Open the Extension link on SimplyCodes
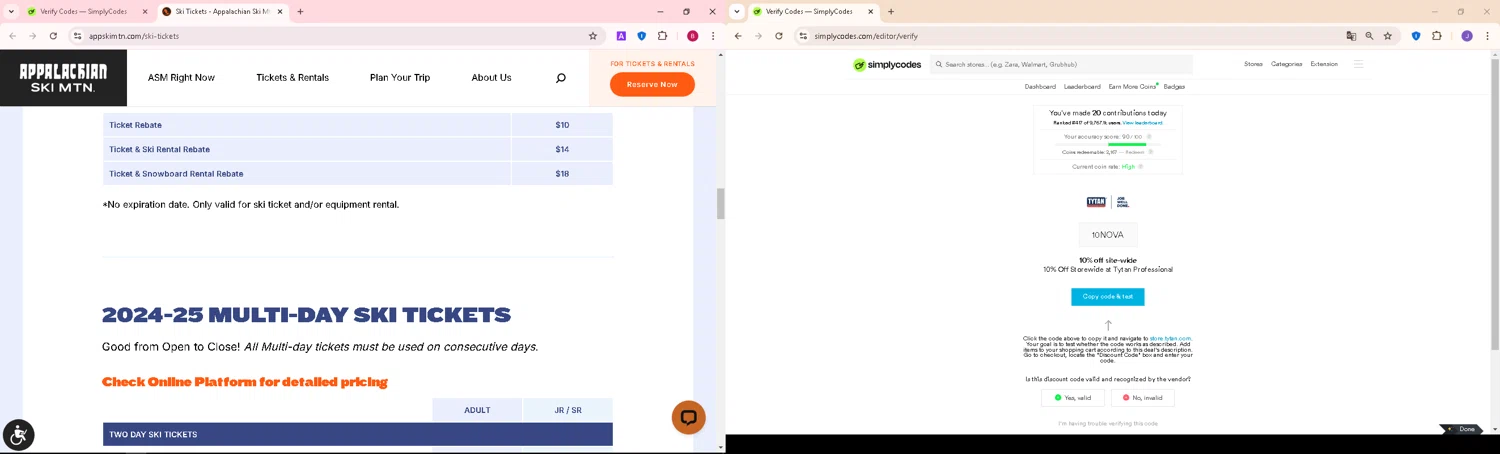The image size is (1500, 454). click(1324, 64)
